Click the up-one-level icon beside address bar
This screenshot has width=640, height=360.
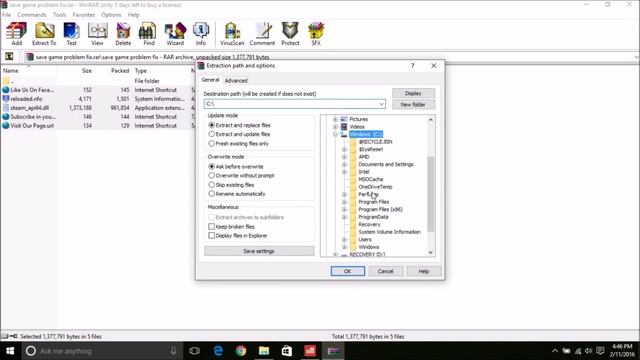(9, 57)
